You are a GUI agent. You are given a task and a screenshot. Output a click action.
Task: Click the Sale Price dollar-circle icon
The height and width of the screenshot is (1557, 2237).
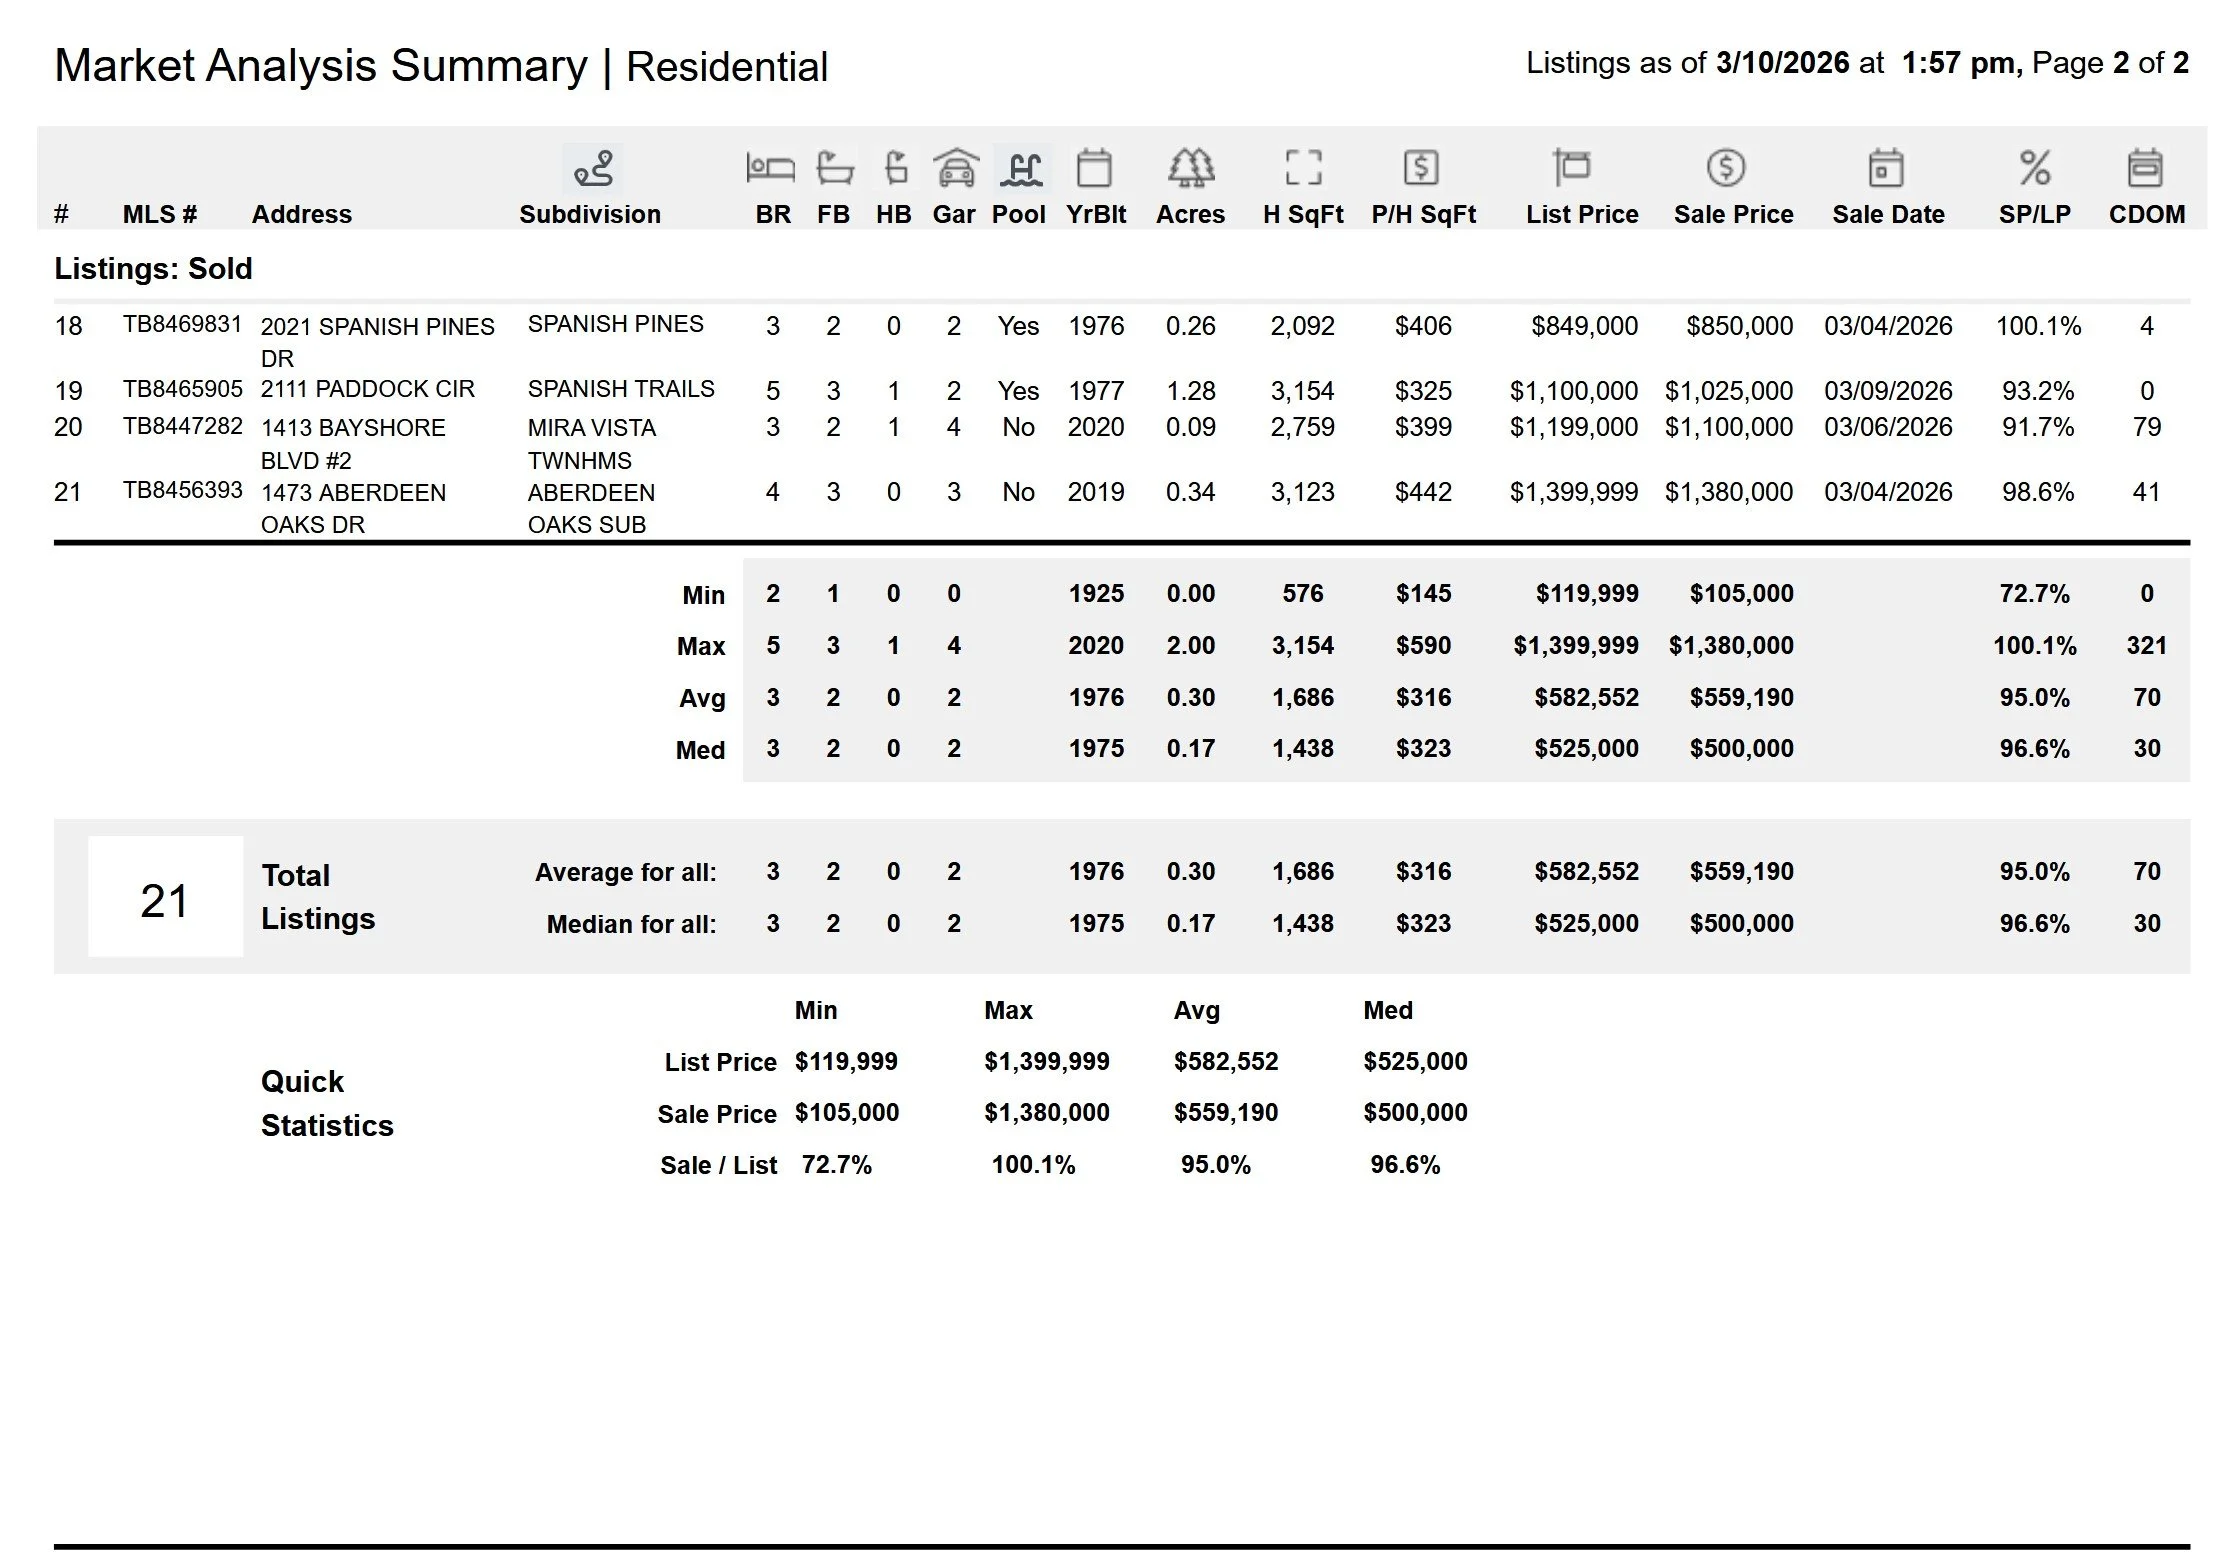[1726, 168]
